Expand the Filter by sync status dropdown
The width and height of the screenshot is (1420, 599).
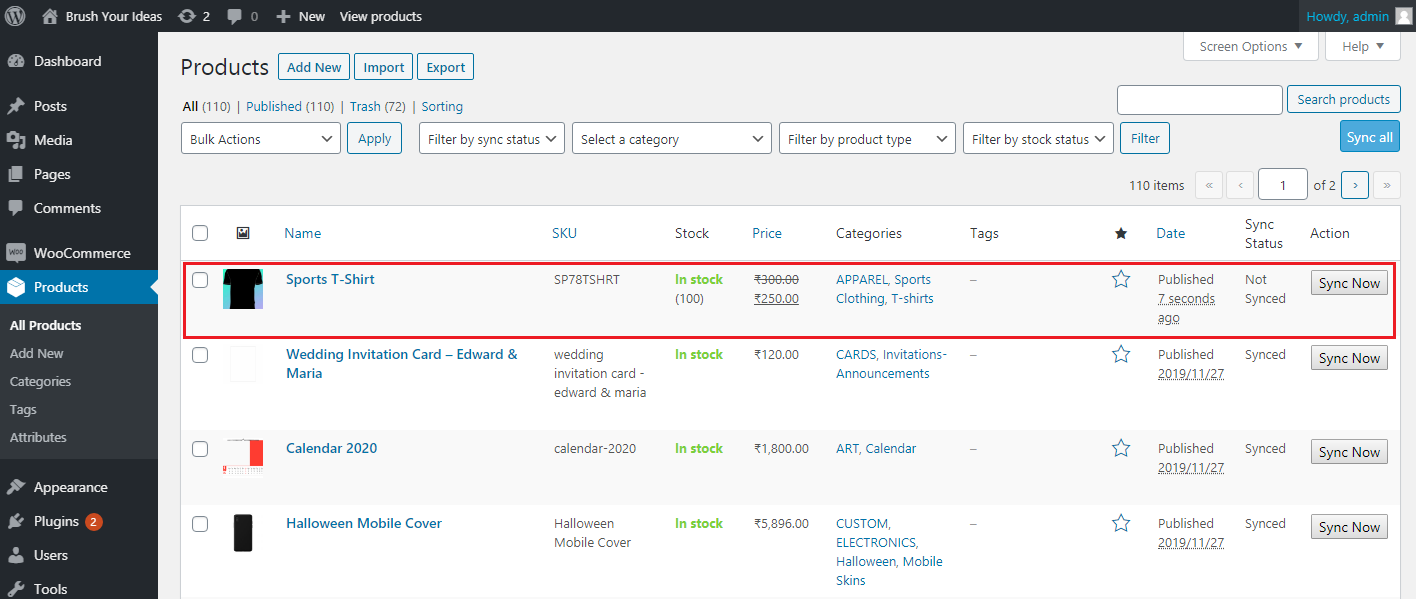[x=492, y=139]
